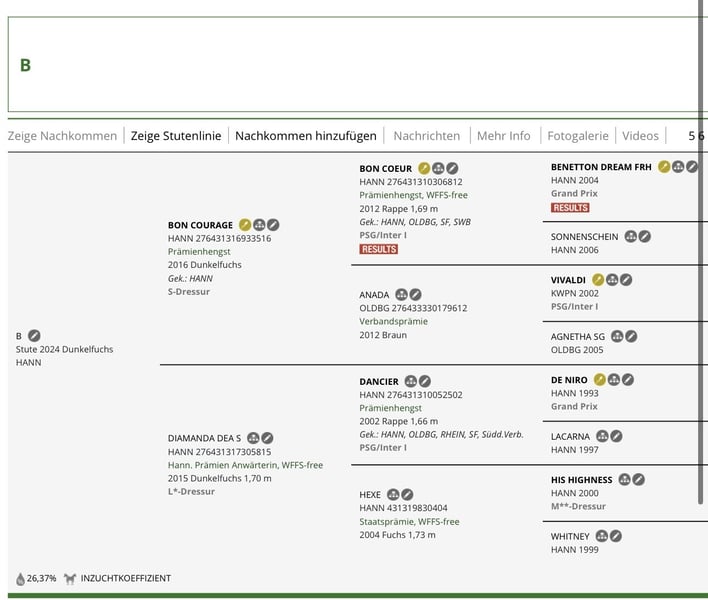Open the Mehr Info tab
The width and height of the screenshot is (708, 600).
(503, 136)
